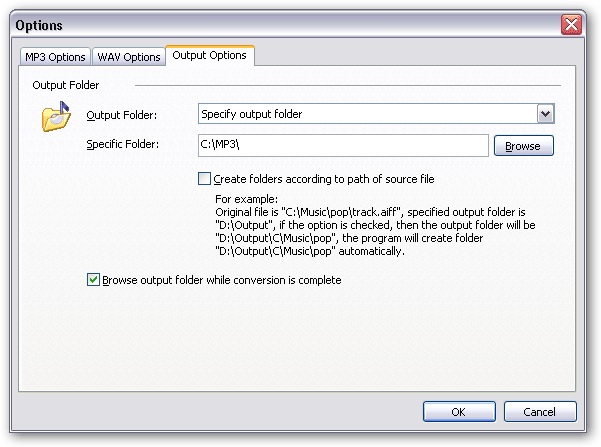Confirm settings with the OK button
This screenshot has height=447, width=601.
459,412
